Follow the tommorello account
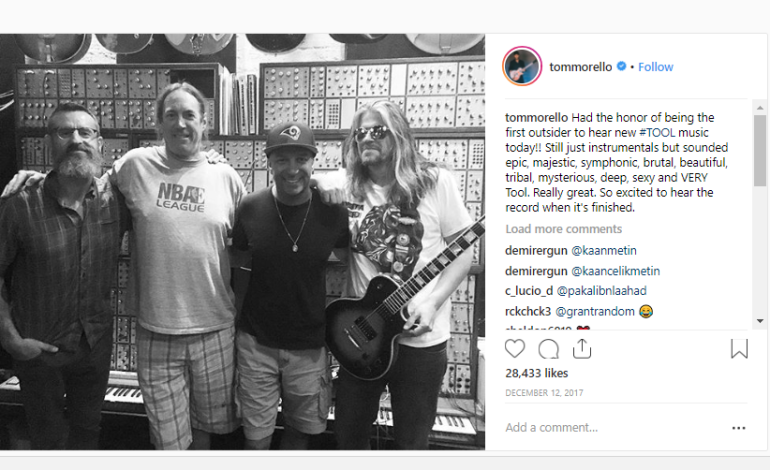 [x=656, y=67]
